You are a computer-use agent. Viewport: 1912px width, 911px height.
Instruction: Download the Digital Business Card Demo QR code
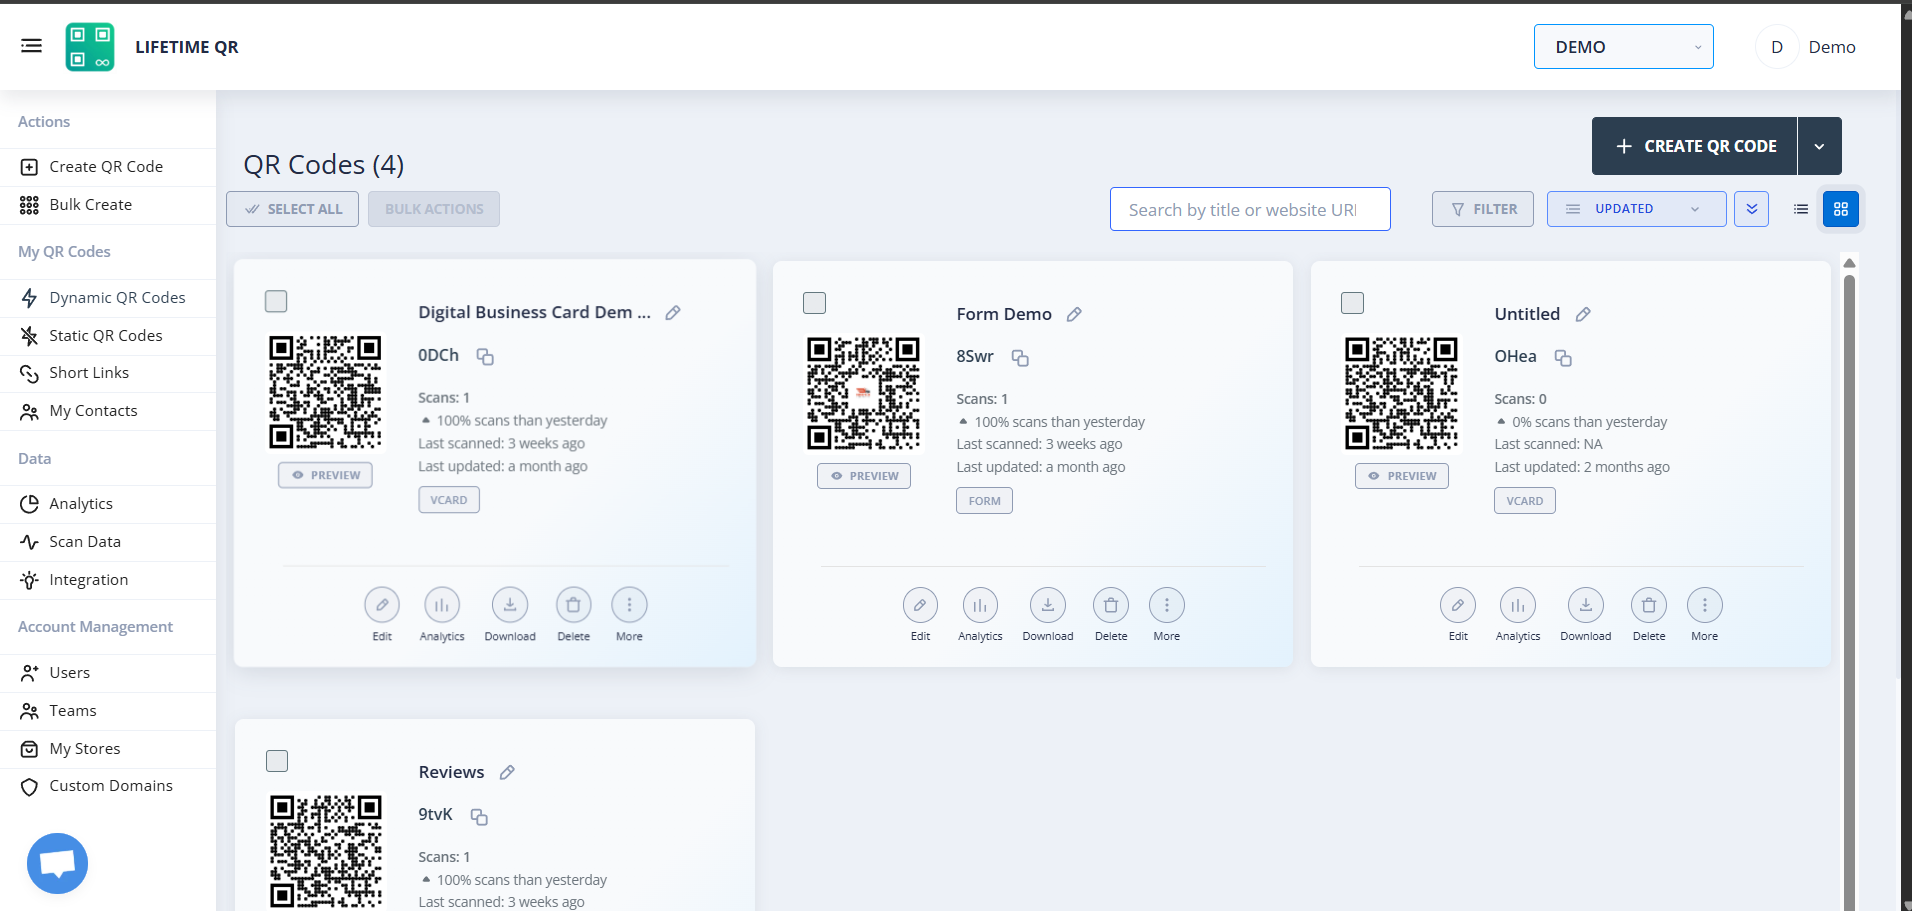coord(510,605)
